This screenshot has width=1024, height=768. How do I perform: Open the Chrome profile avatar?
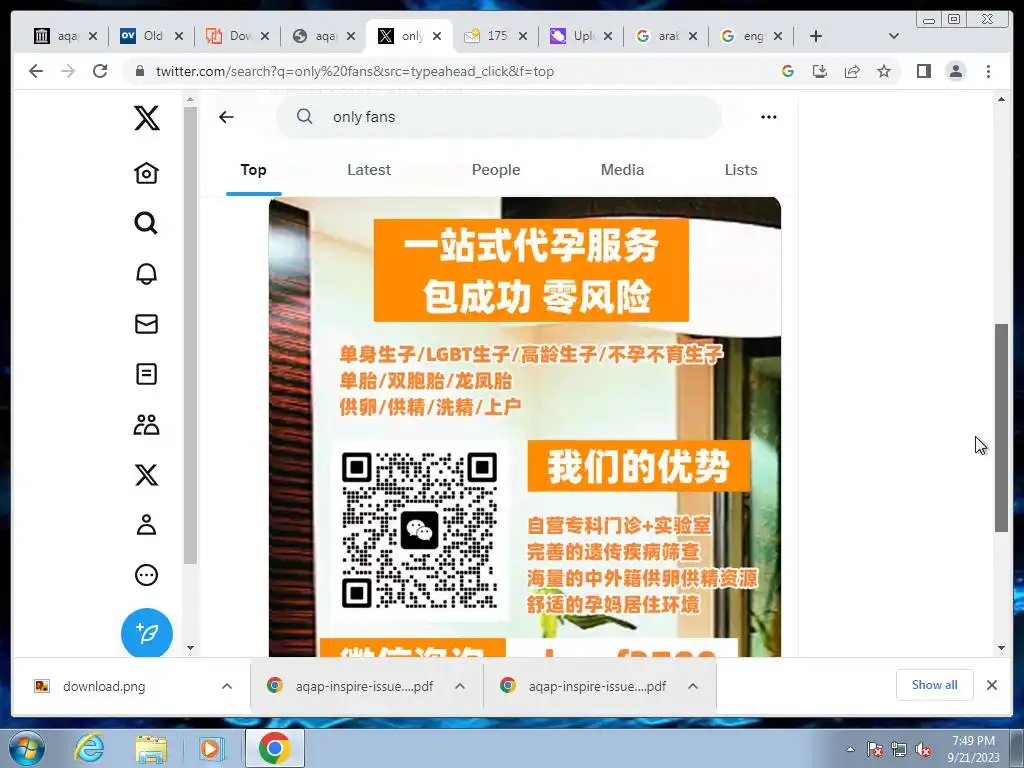(x=956, y=71)
